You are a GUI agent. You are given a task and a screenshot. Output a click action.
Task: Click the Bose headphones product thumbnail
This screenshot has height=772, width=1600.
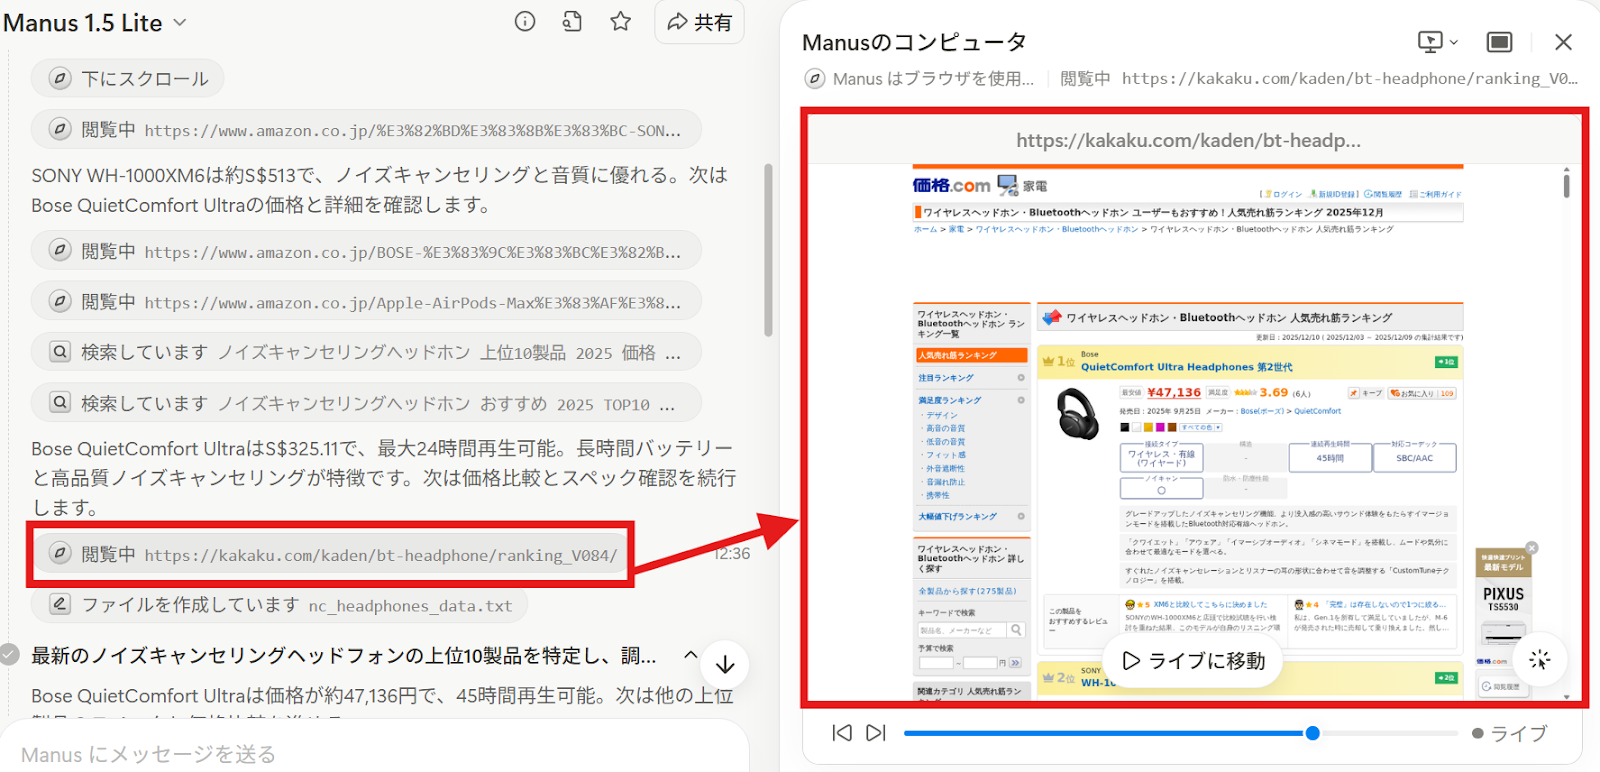pos(1077,414)
